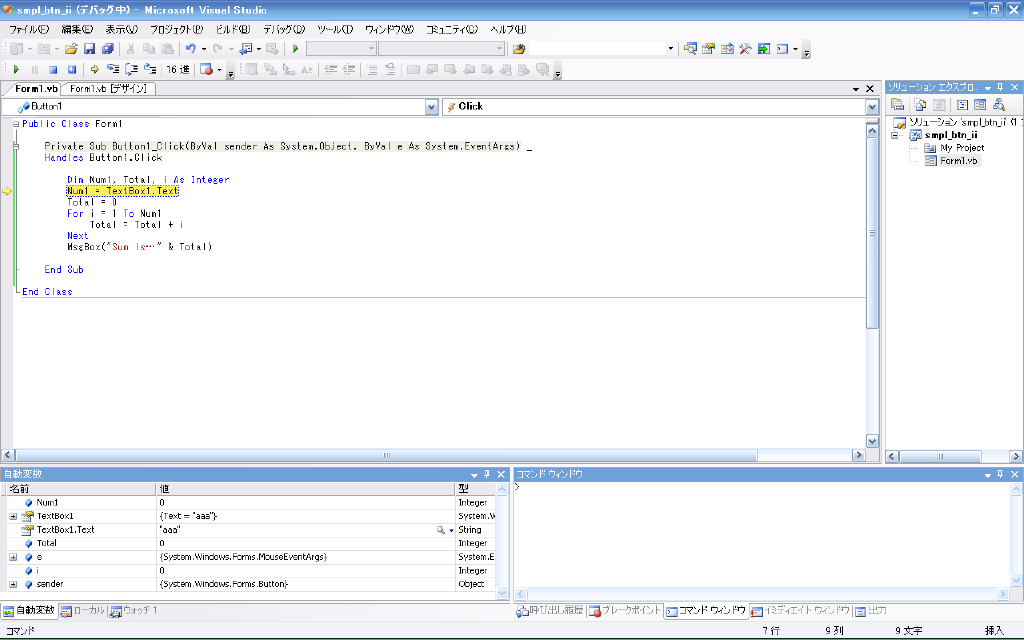
Task: Click Show All Files in Solution Explorer
Action: coord(920,104)
